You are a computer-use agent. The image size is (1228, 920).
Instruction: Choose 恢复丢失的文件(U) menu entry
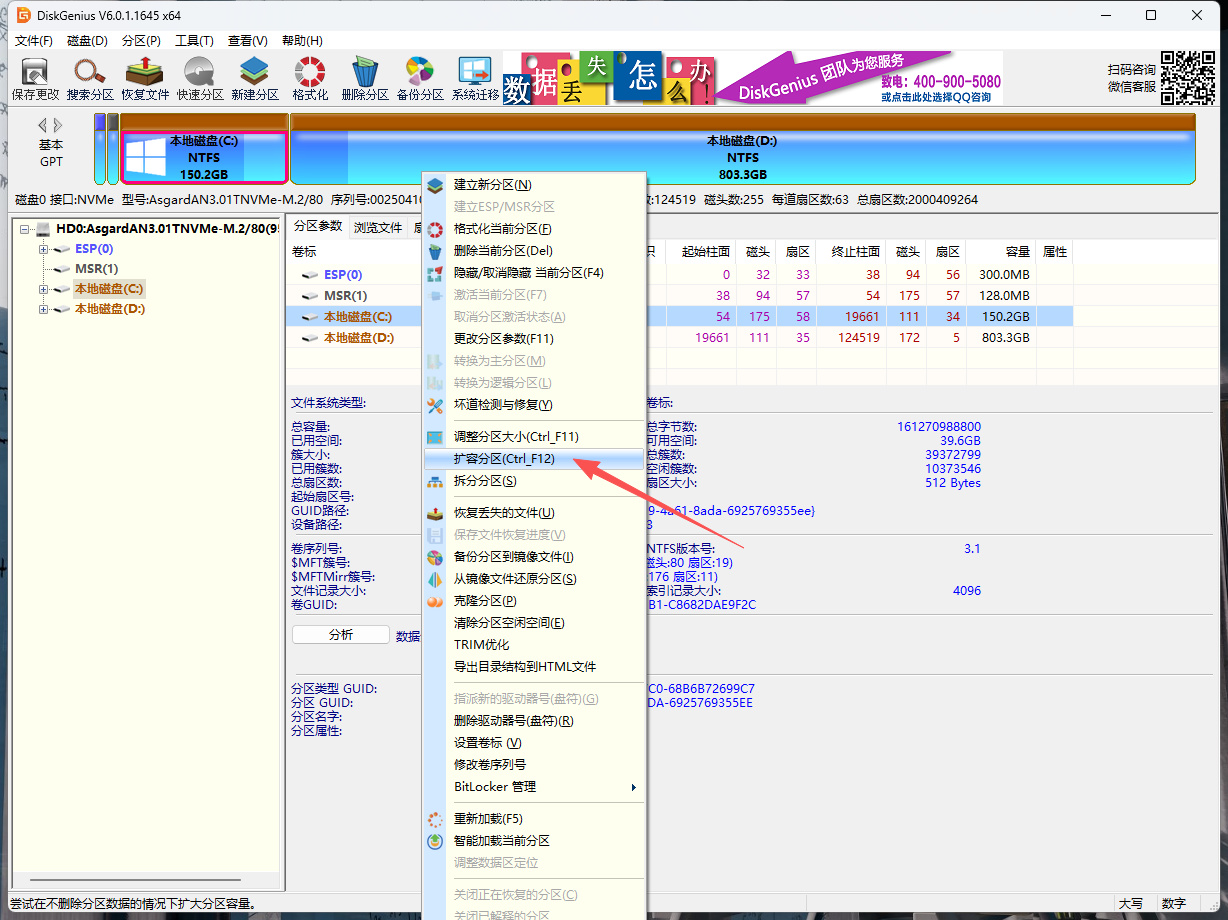534,513
